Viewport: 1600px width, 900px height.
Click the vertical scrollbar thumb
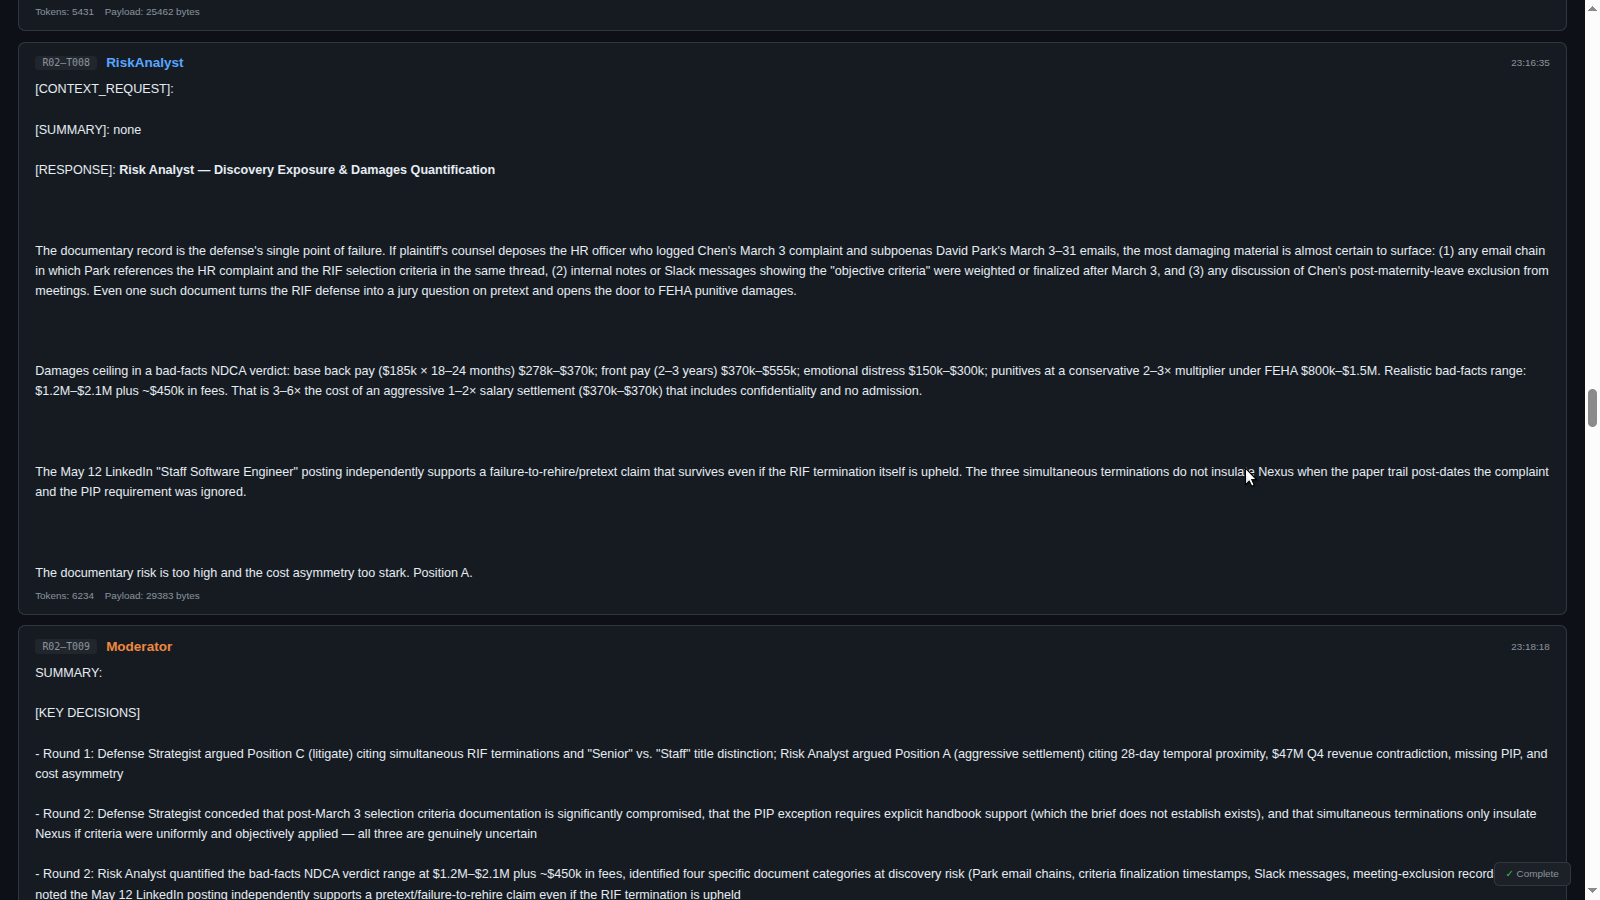click(x=1592, y=408)
